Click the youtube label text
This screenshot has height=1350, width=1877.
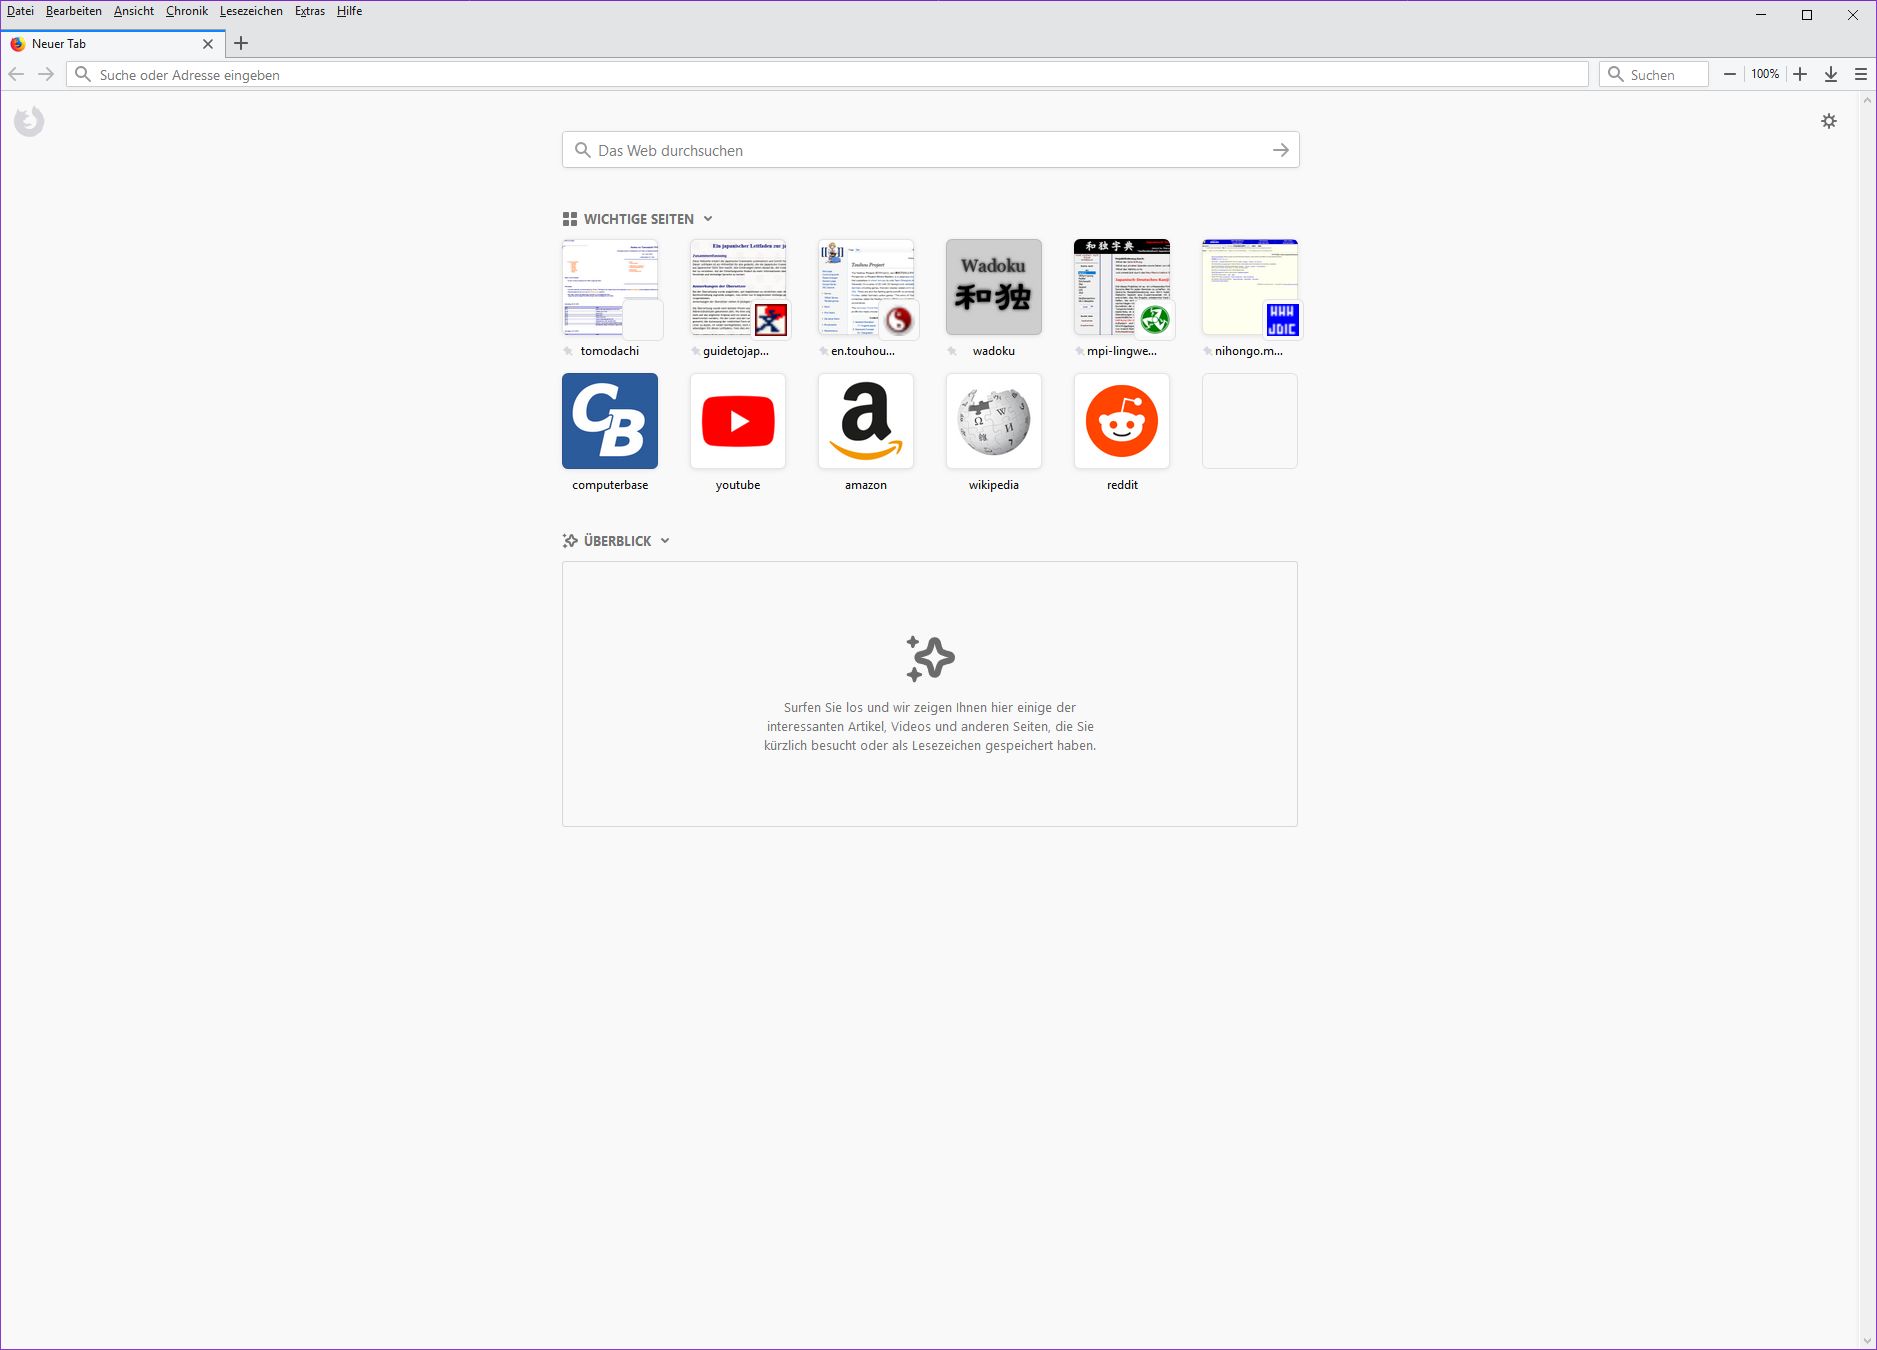(x=738, y=485)
